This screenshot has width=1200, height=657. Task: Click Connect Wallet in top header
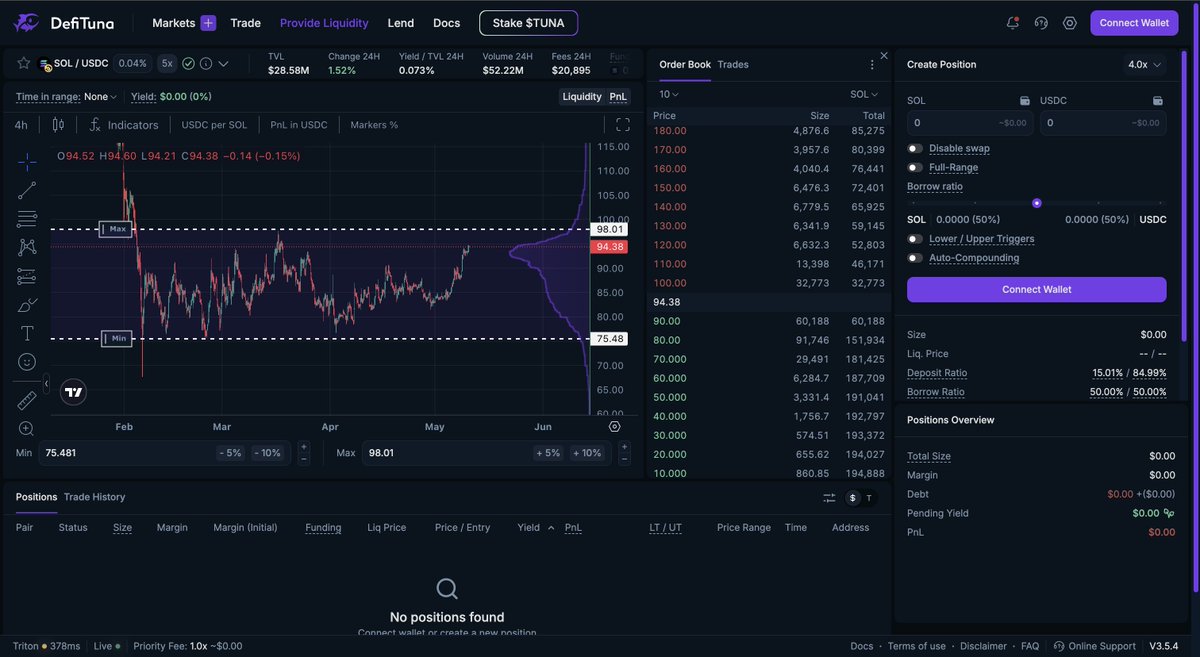pos(1134,23)
